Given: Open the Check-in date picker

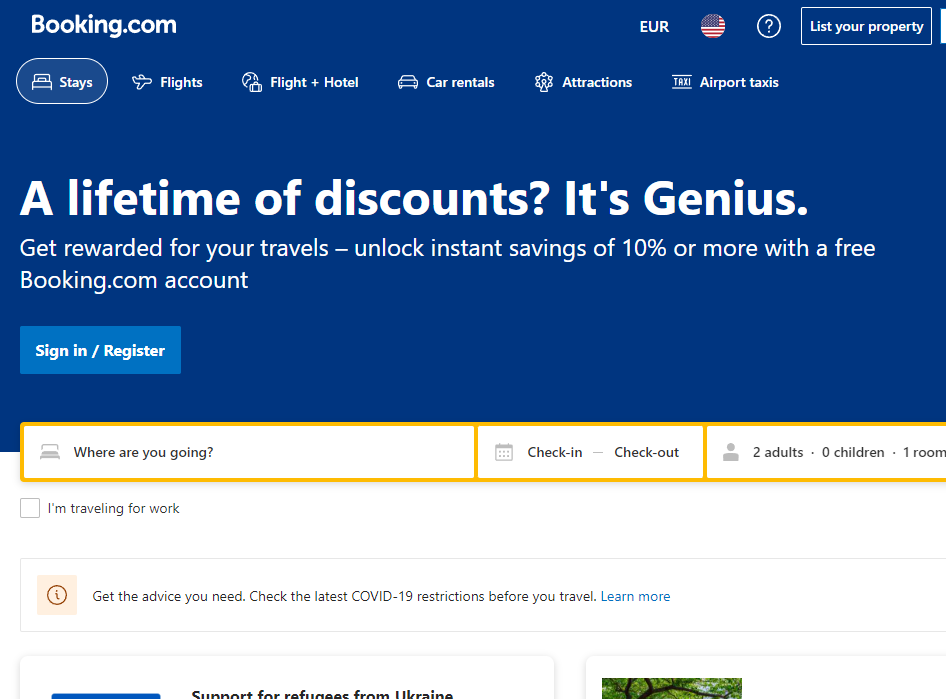Looking at the screenshot, I should pyautogui.click(x=555, y=452).
